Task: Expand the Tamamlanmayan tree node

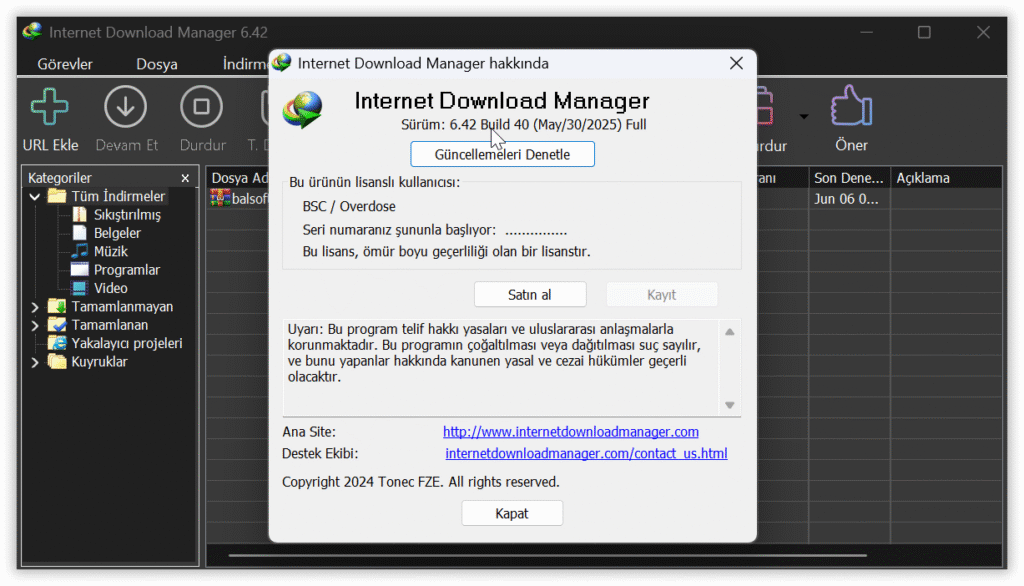Action: 35,306
